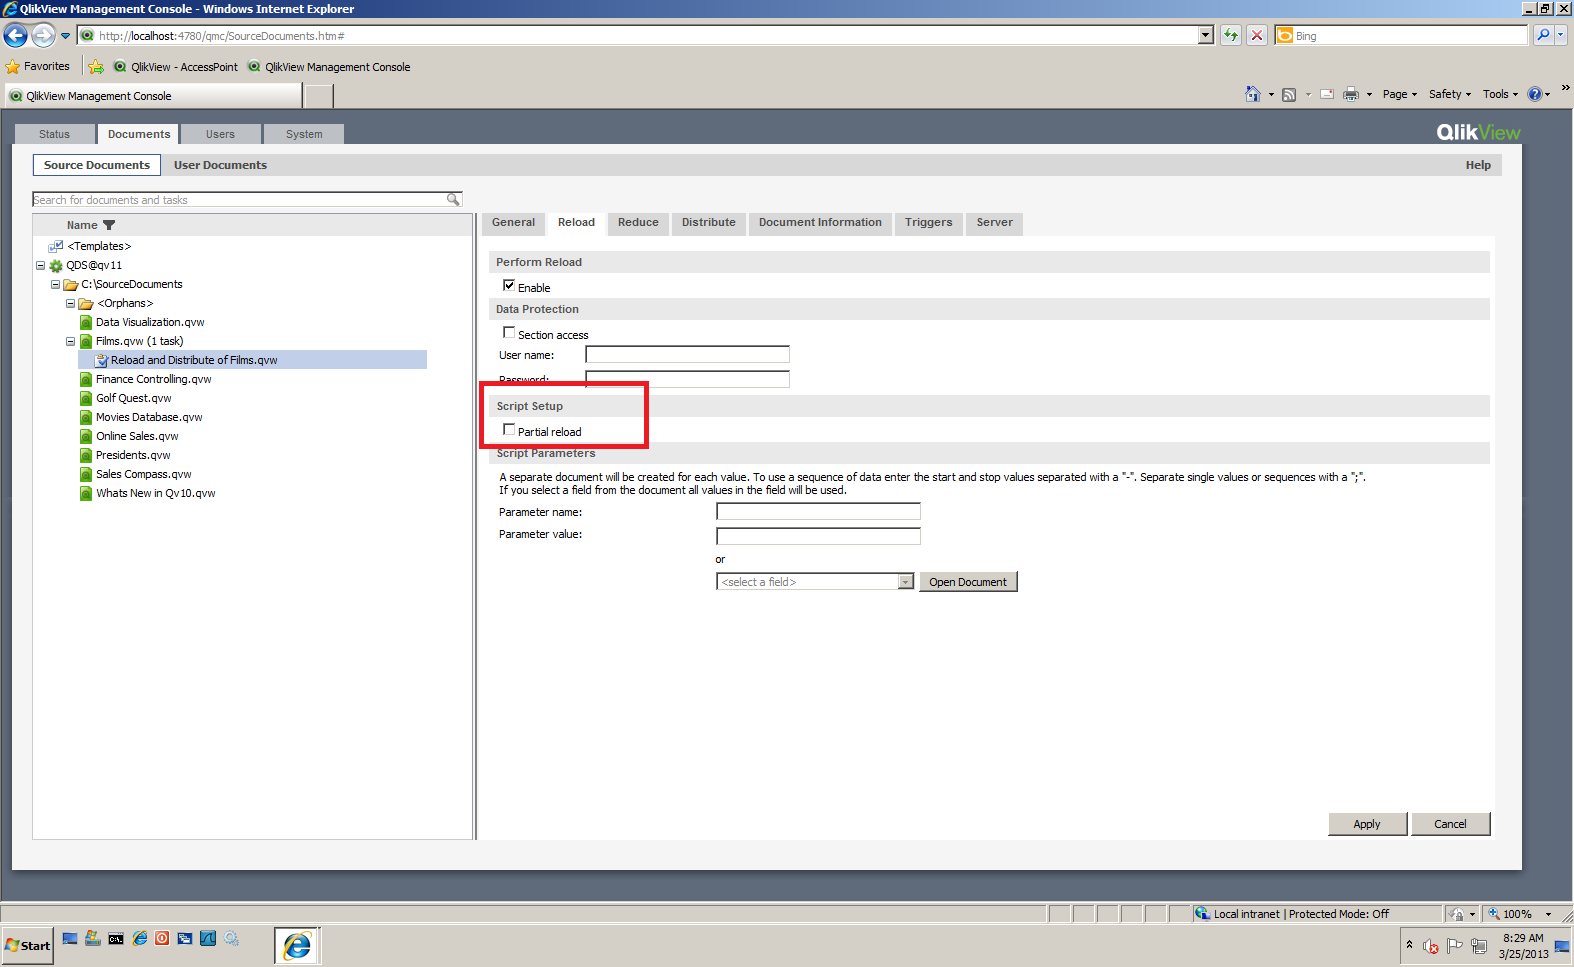
Task: Click the Read Mail envelope icon
Action: click(x=1327, y=95)
